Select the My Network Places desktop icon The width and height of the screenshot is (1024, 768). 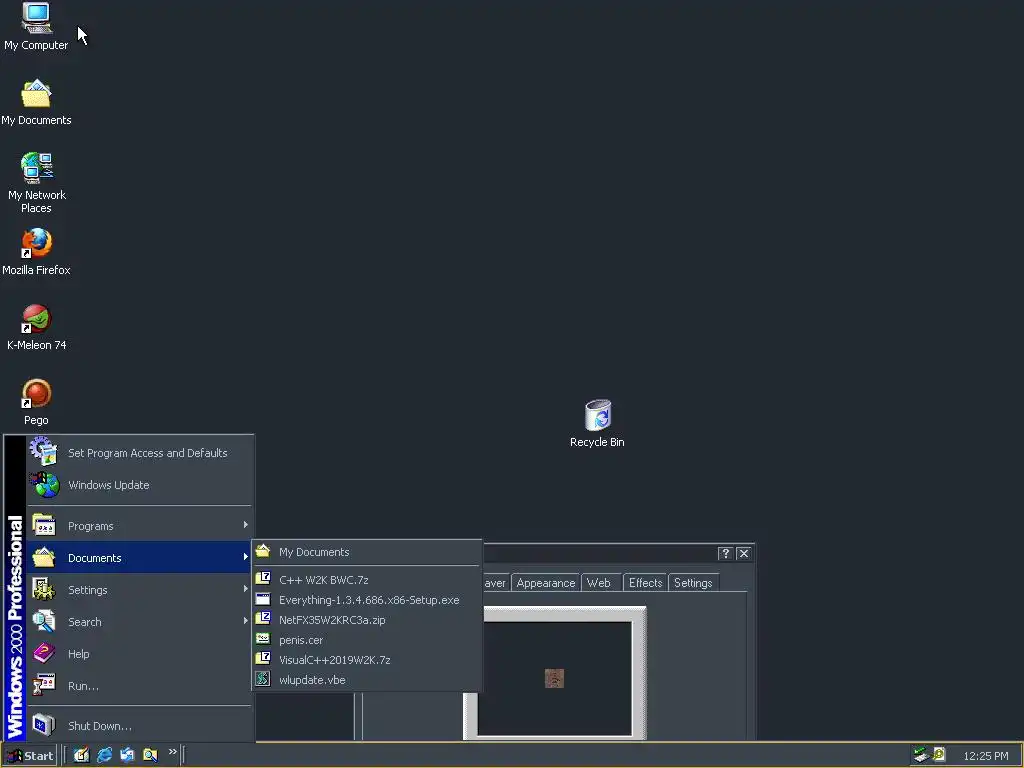click(37, 182)
